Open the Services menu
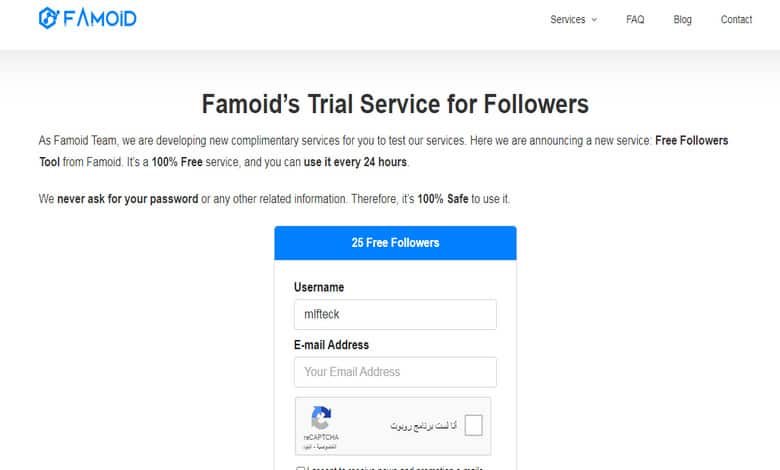Viewport: 780px width, 470px height. [x=568, y=20]
